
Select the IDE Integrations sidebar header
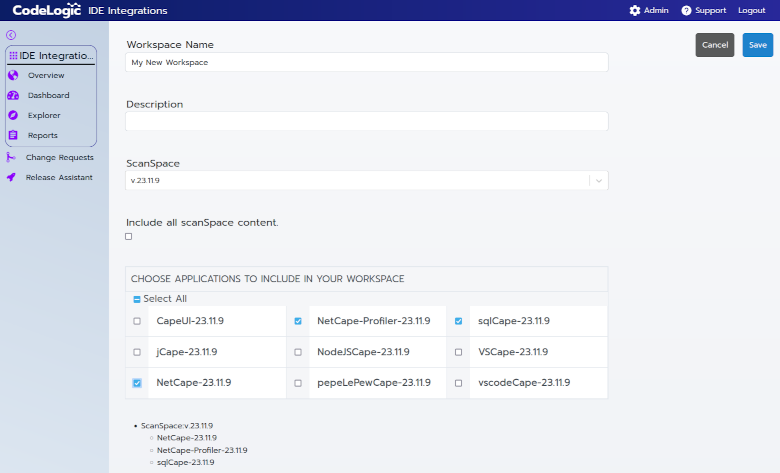coord(51,56)
